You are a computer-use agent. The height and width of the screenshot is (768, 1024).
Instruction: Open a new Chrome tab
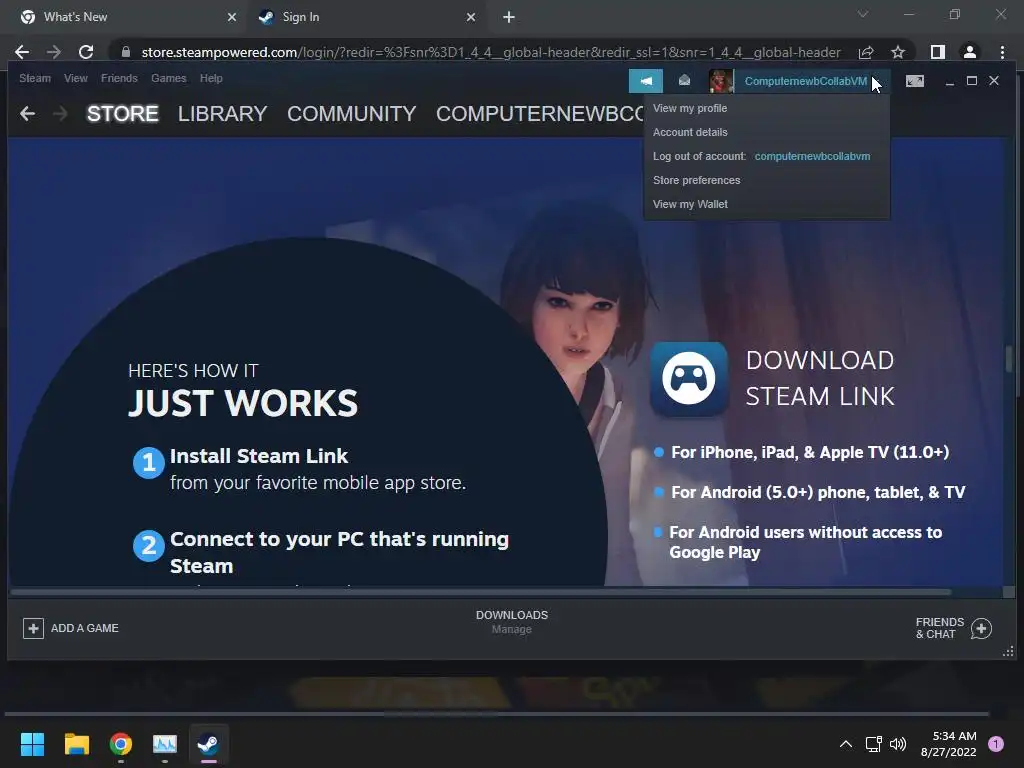click(509, 18)
